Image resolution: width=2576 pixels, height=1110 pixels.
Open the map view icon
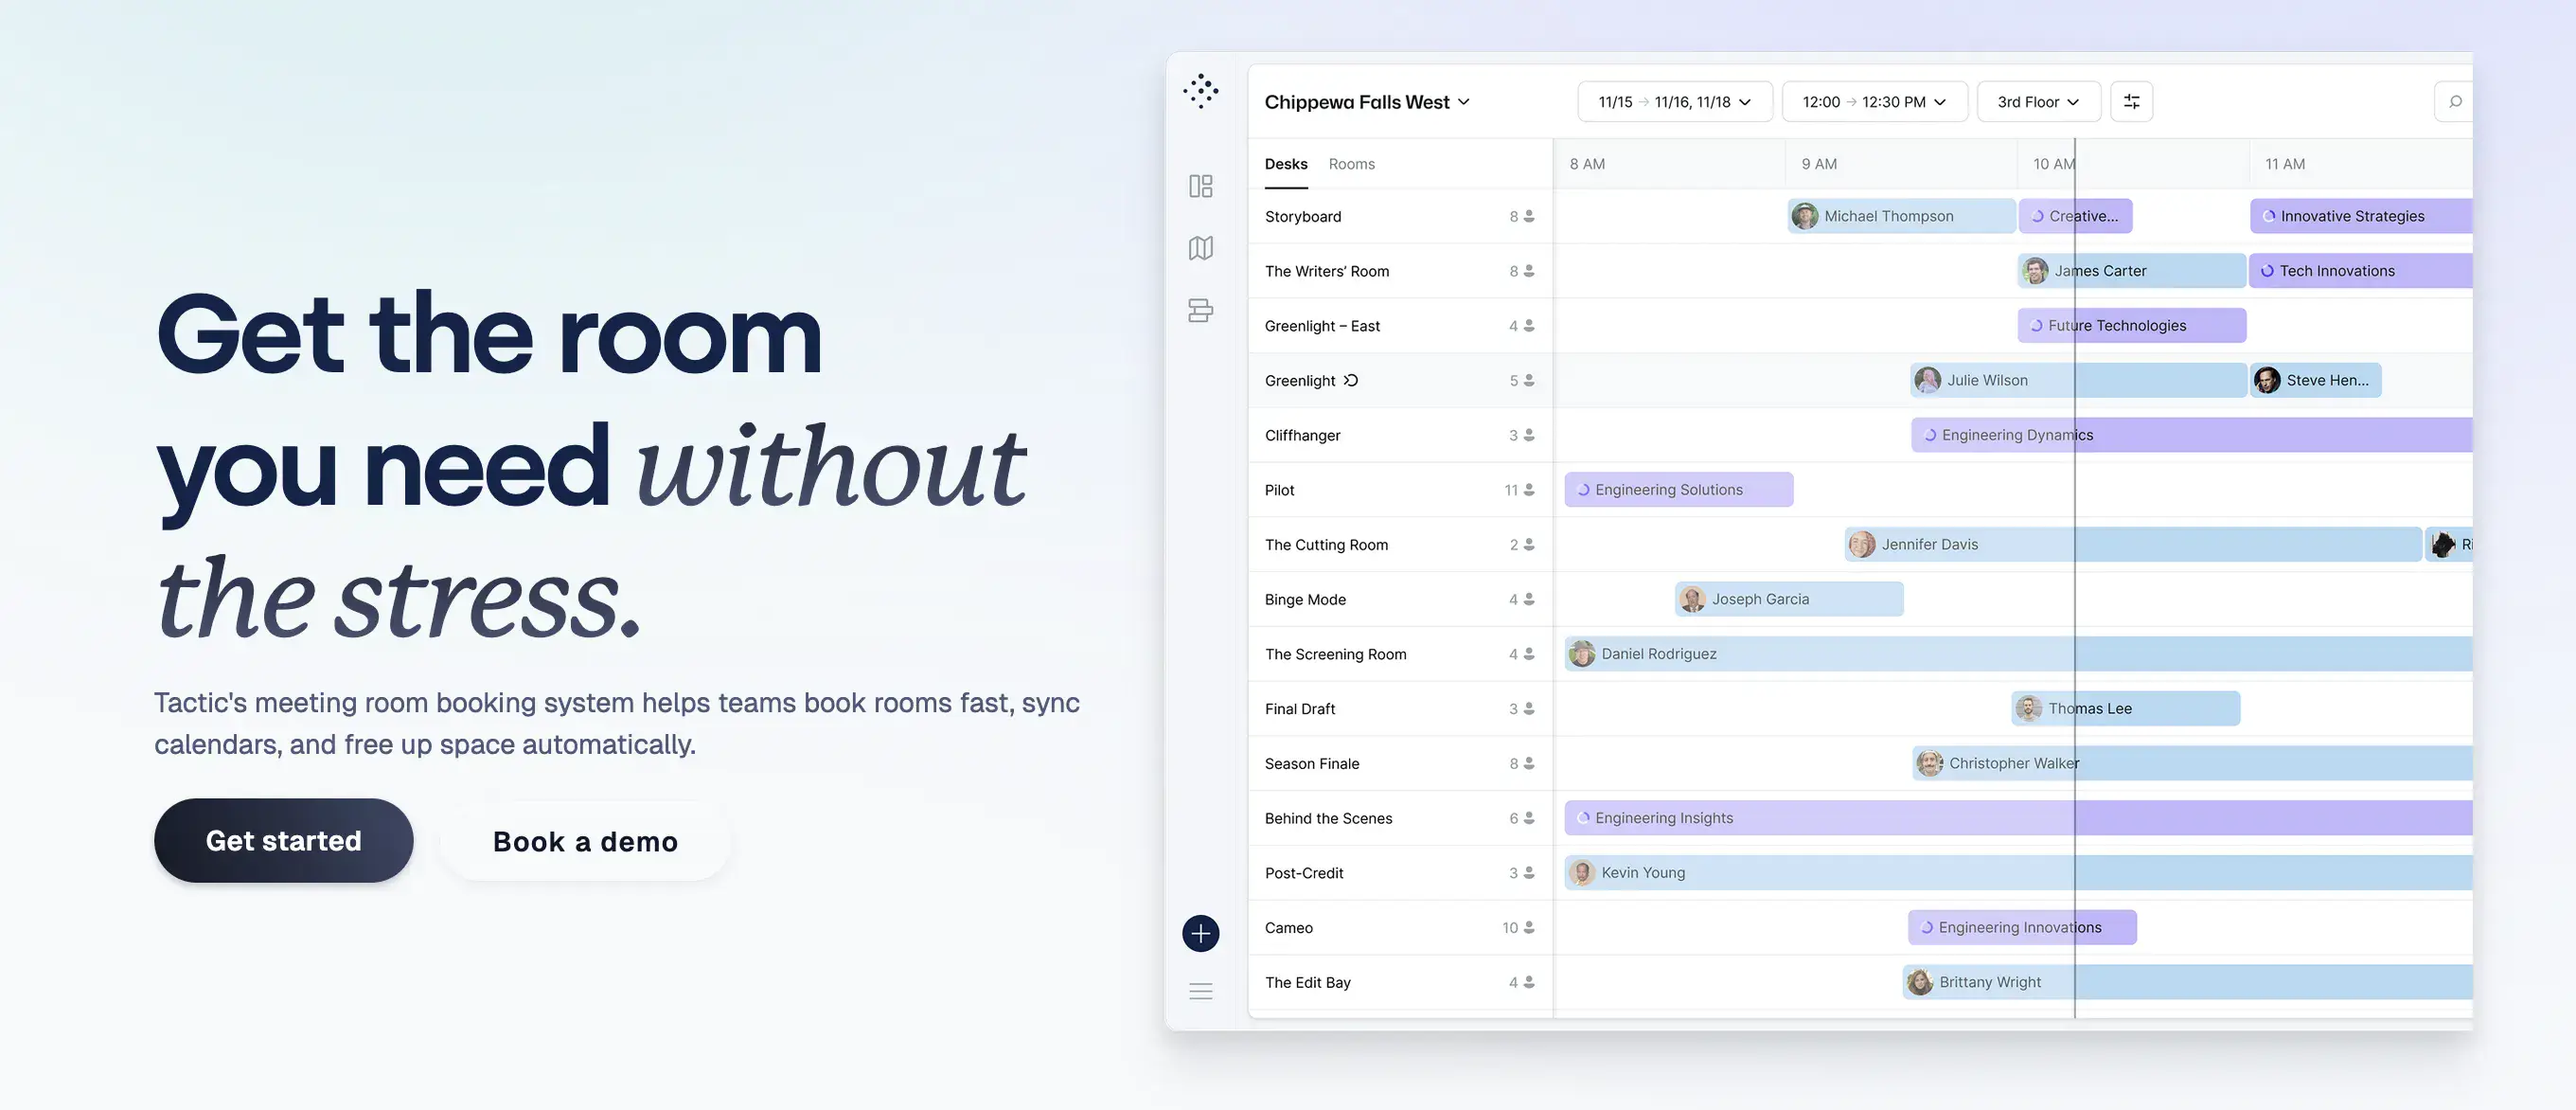pos(1200,247)
